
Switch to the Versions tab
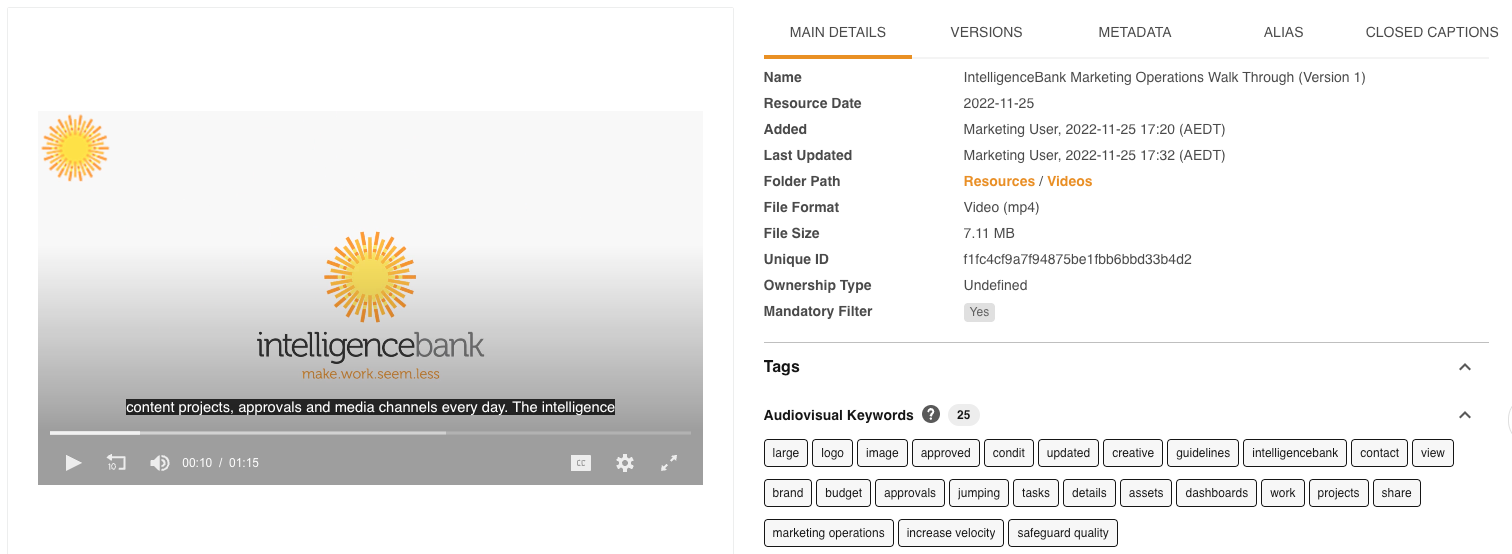click(986, 32)
